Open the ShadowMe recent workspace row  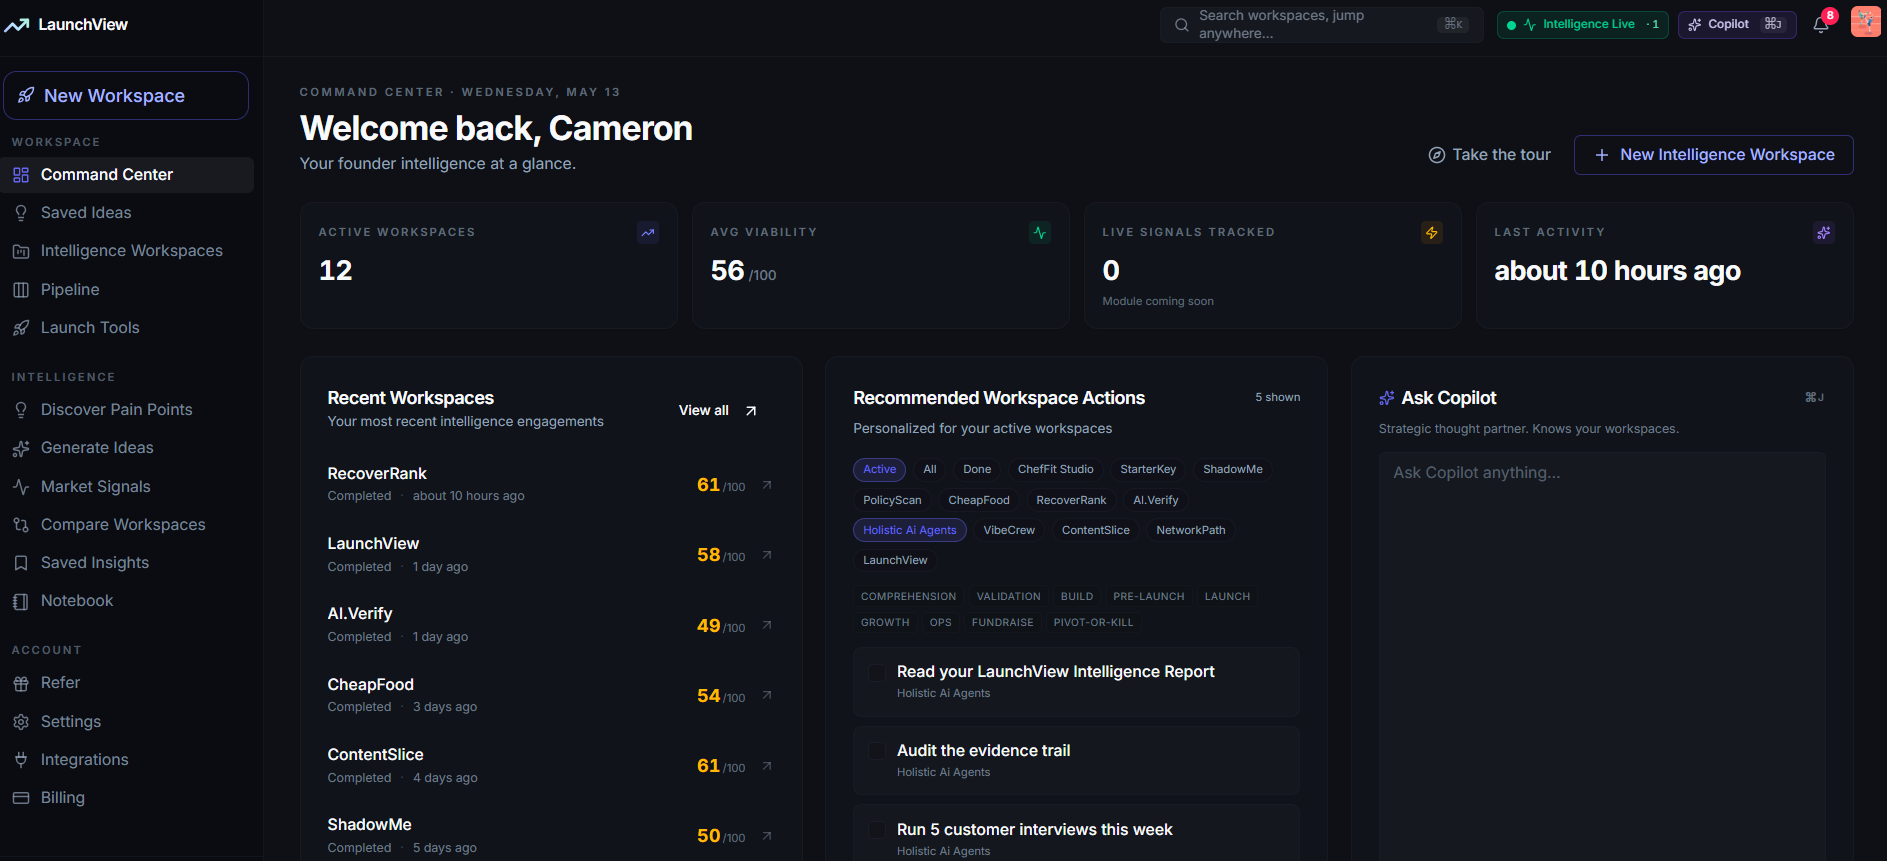(x=551, y=836)
